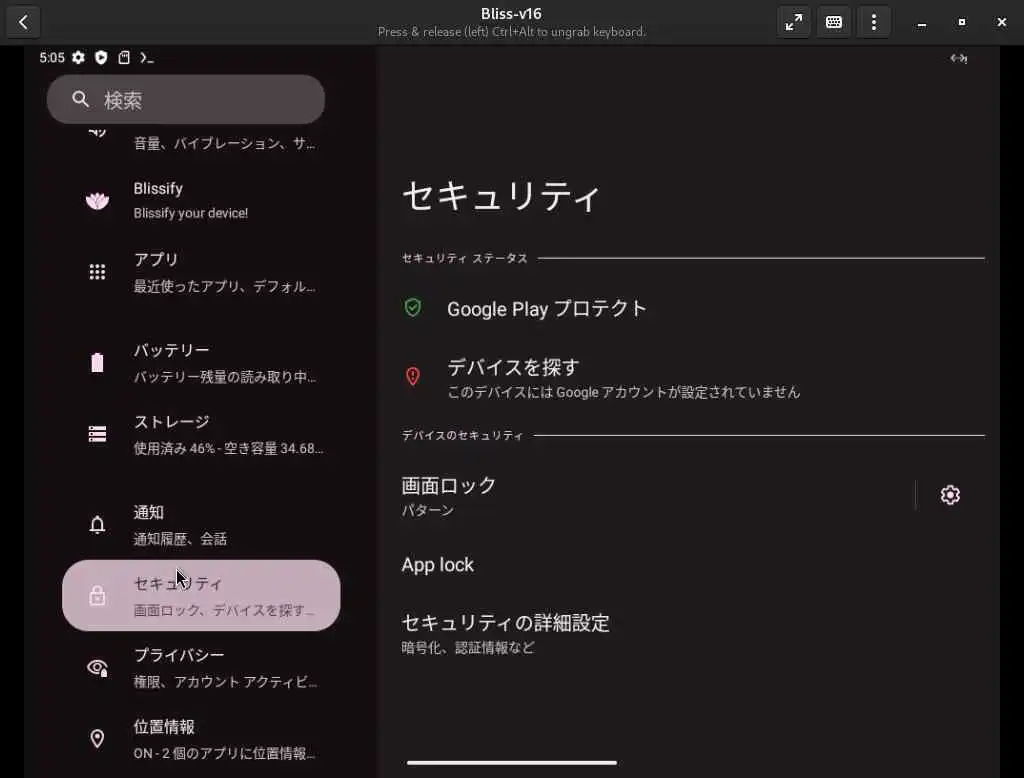Open the 位置情報 settings entry
The width and height of the screenshot is (1024, 778).
pyautogui.click(x=201, y=739)
